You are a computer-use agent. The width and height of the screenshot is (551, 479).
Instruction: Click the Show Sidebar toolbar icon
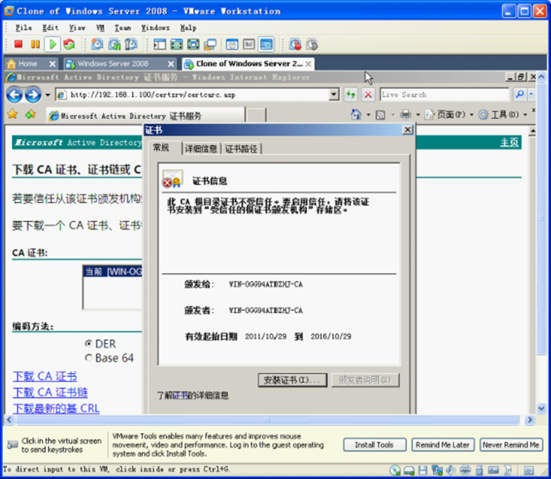(x=160, y=44)
